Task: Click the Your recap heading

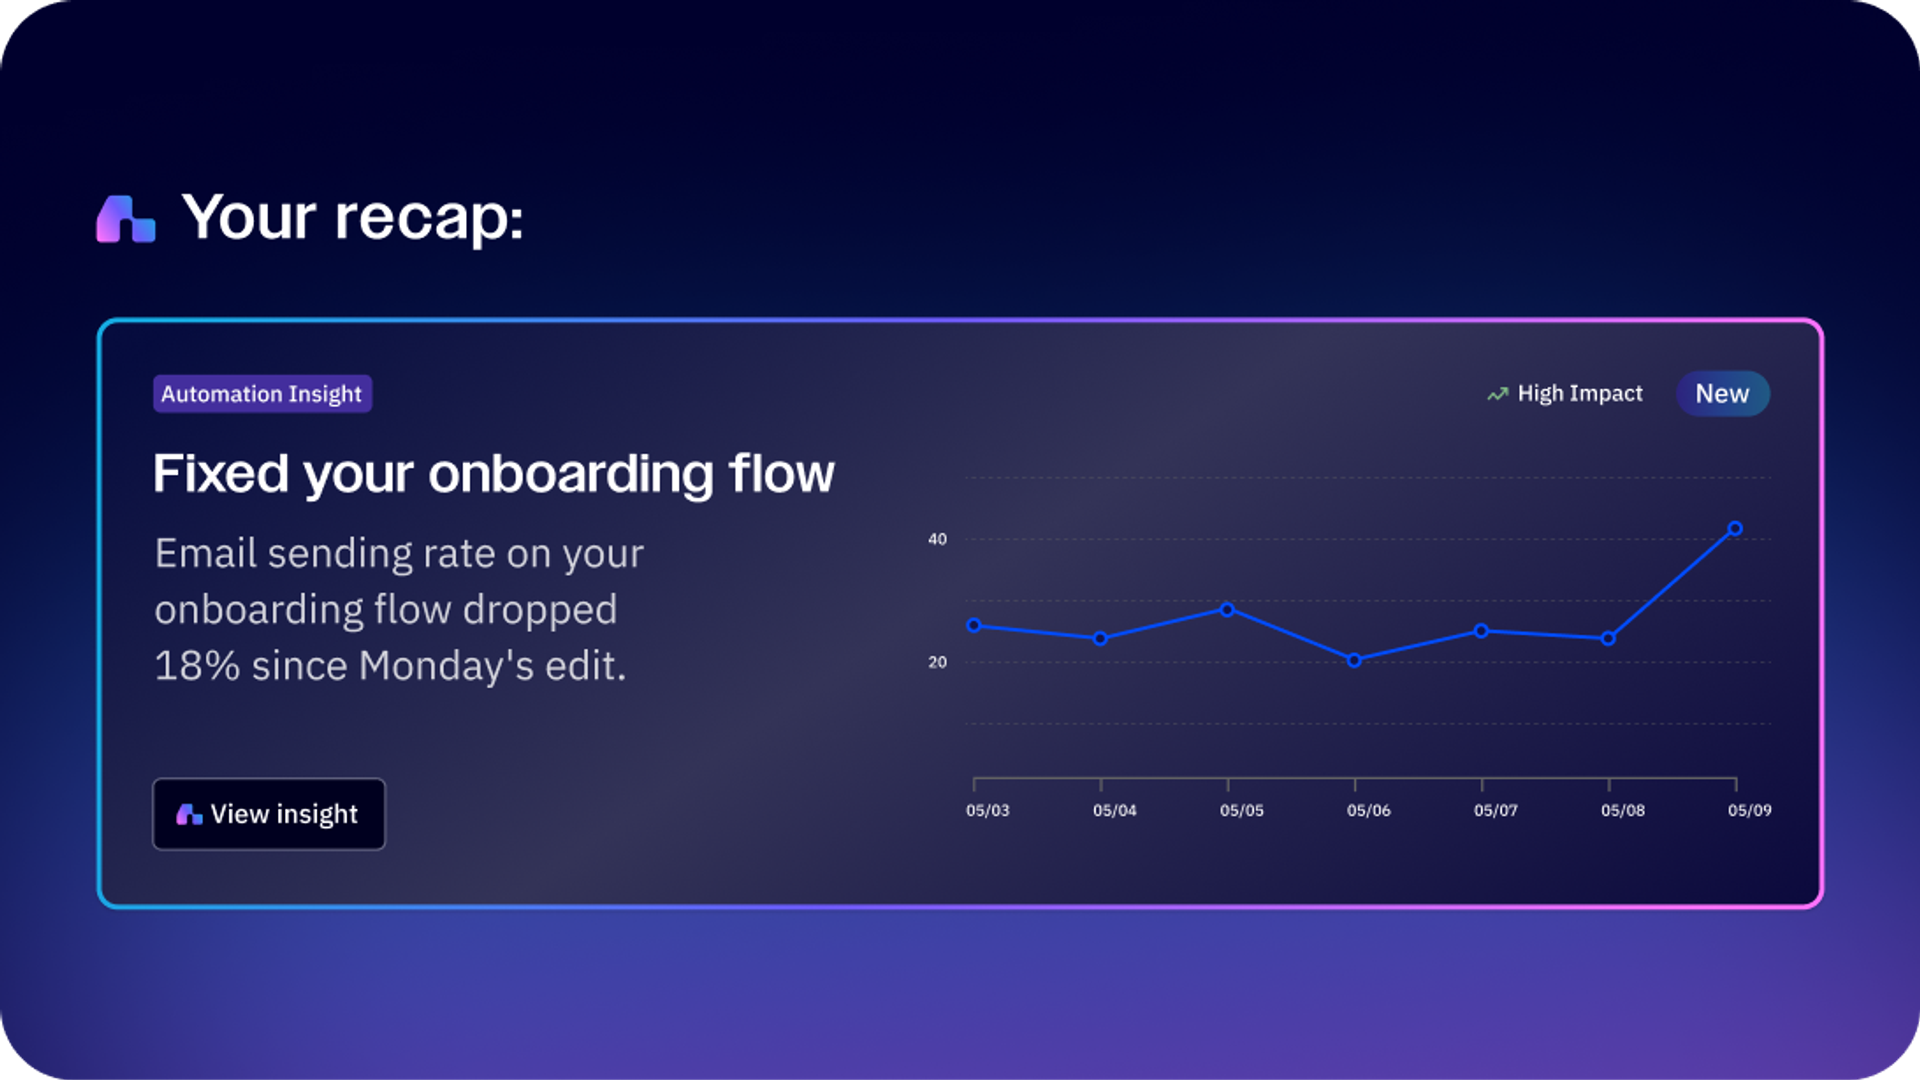Action: coord(352,218)
